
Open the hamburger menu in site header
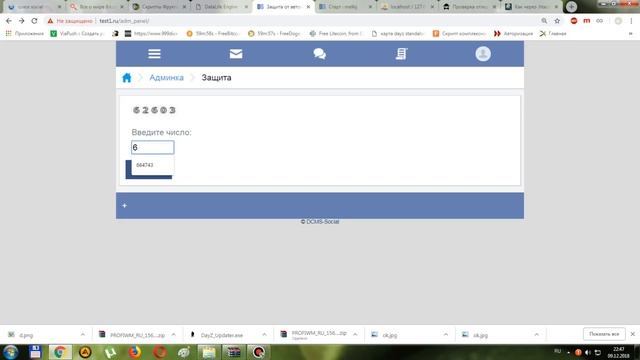pos(154,54)
